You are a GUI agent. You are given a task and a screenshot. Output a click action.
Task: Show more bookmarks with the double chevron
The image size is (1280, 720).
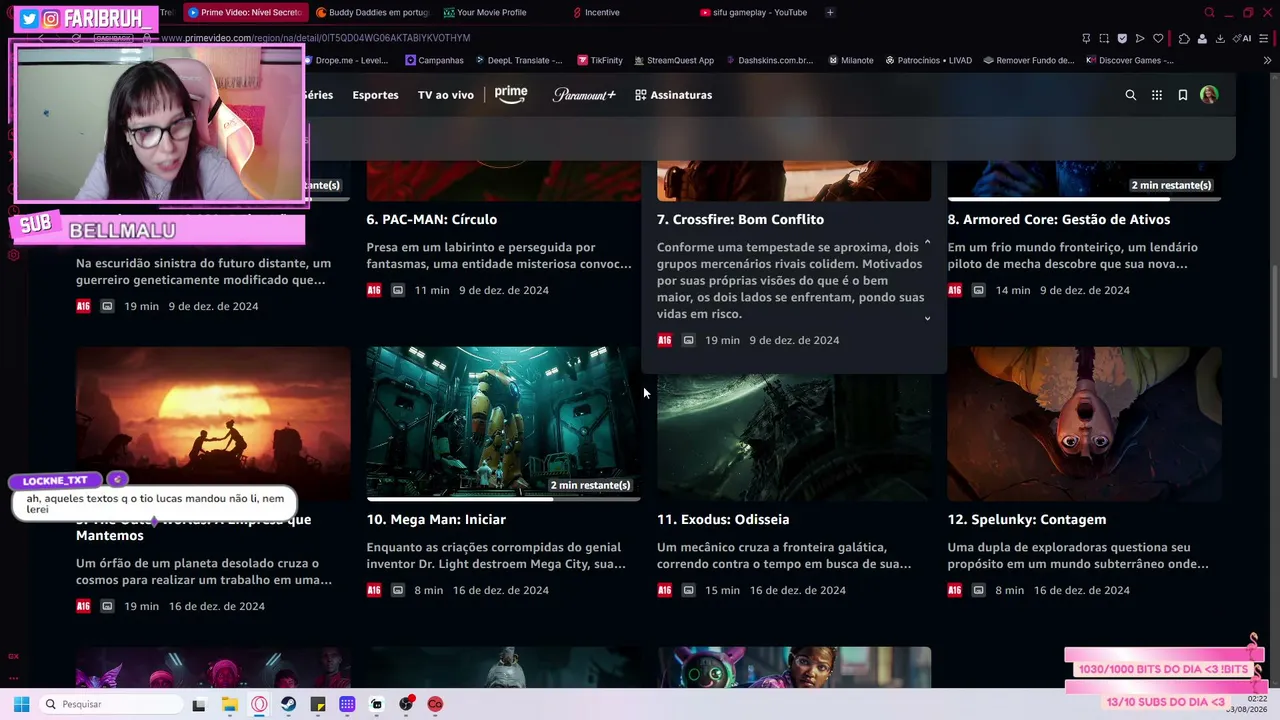[1268, 60]
